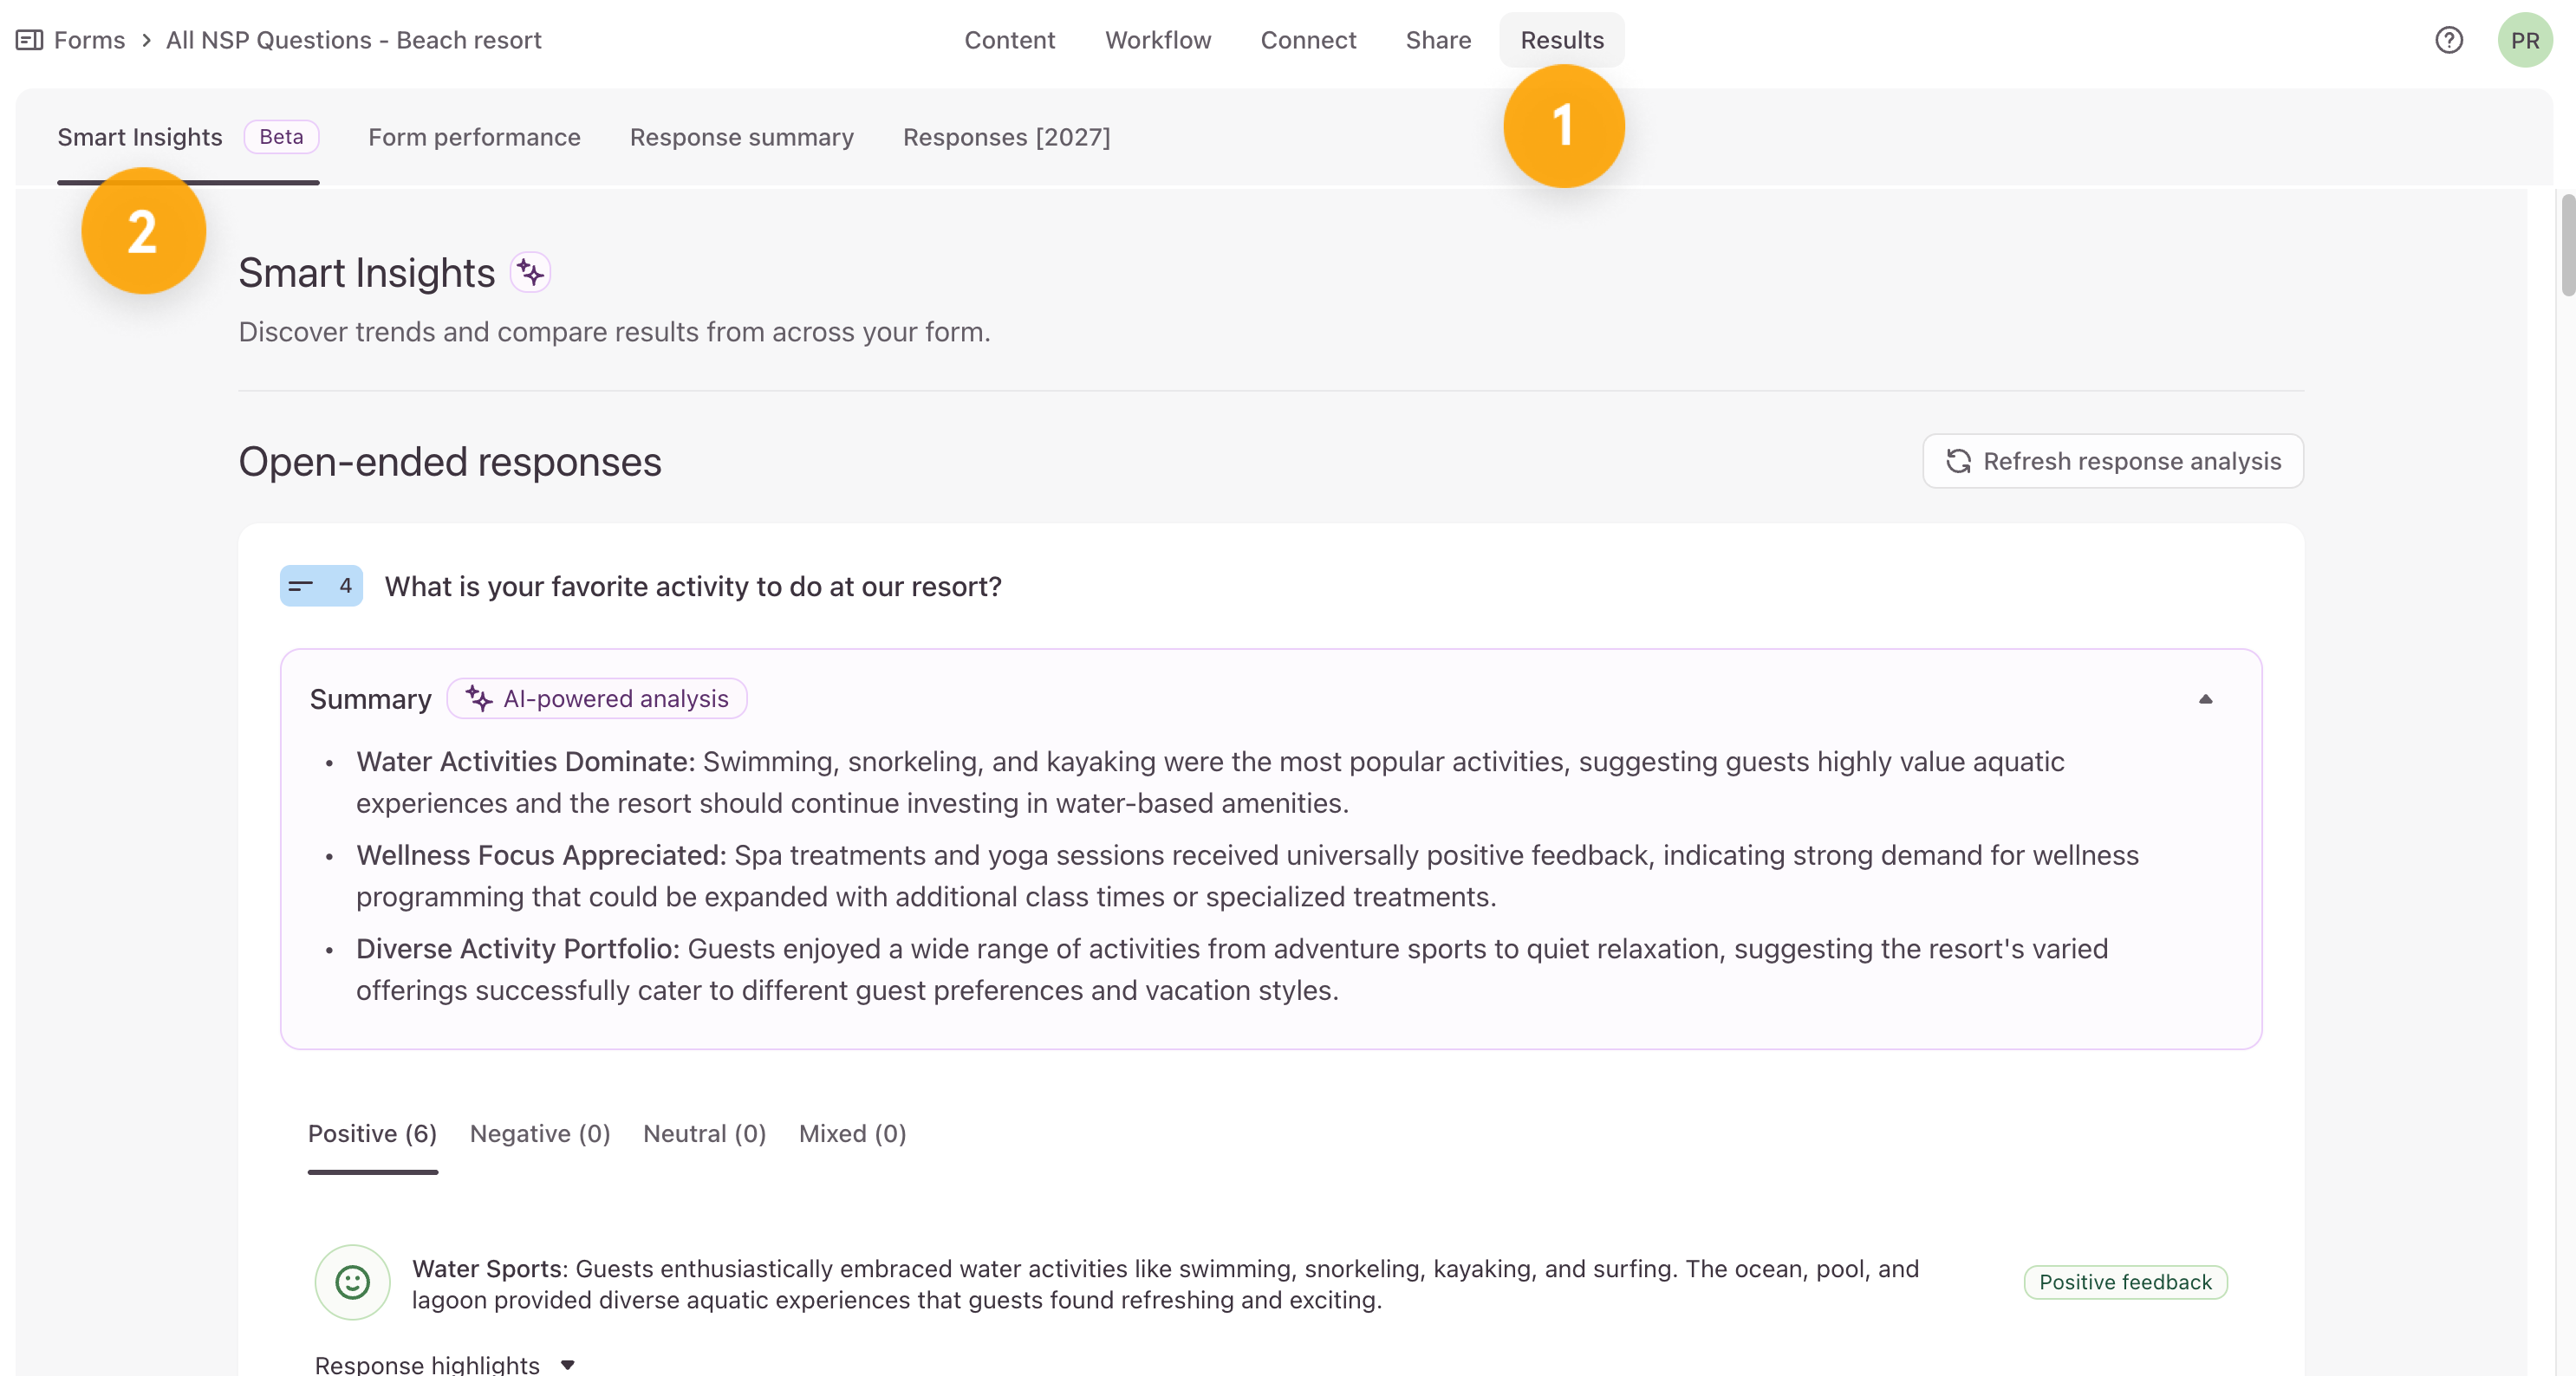Image resolution: width=2576 pixels, height=1376 pixels.
Task: Click the Forms panel icon in breadcrumb
Action: coord(29,40)
